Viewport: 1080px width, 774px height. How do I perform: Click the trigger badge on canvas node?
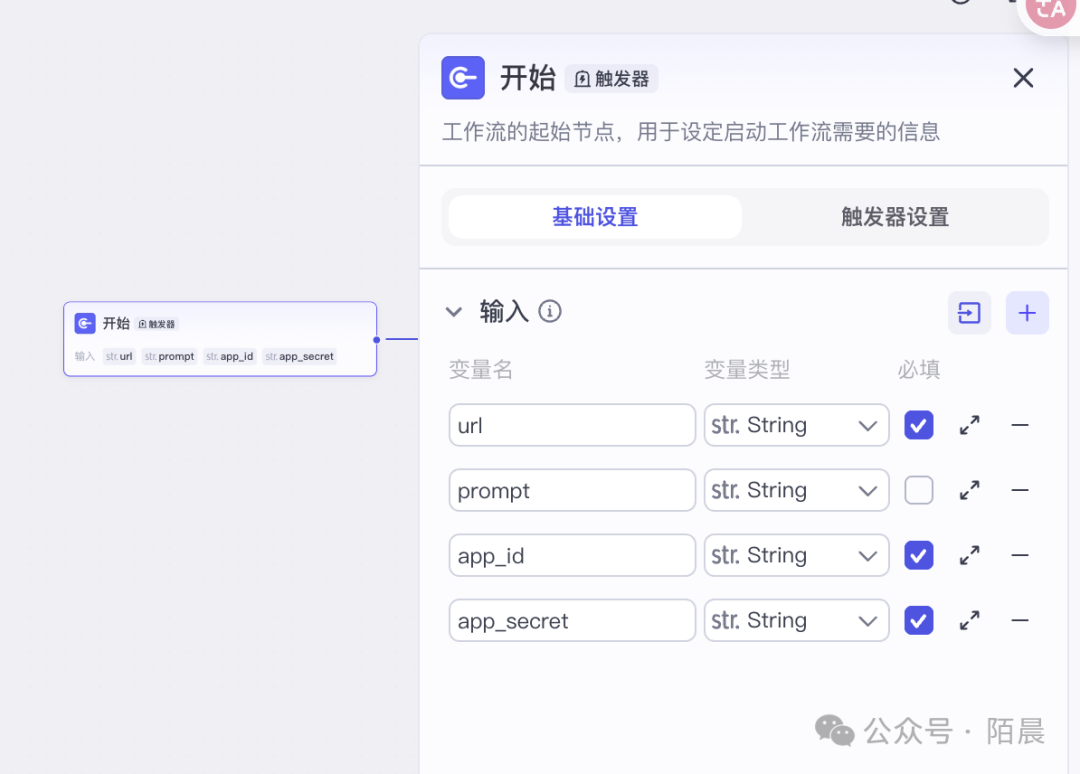[x=157, y=324]
